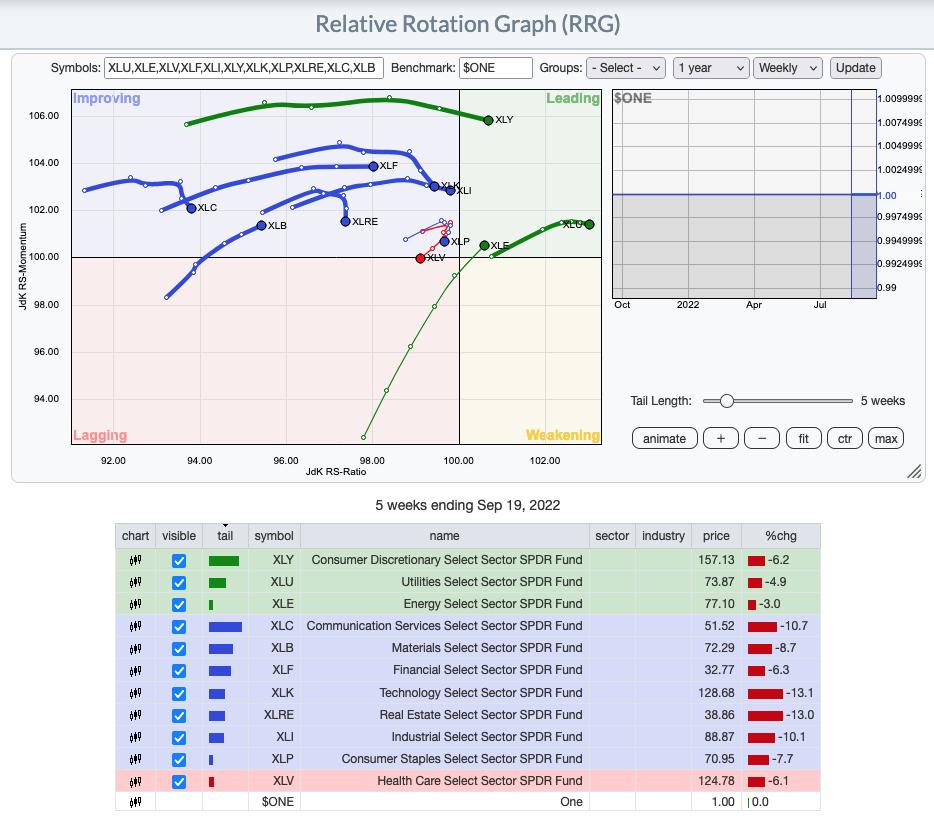The height and width of the screenshot is (819, 934).
Task: Click the Symbols input field
Action: pos(244,68)
